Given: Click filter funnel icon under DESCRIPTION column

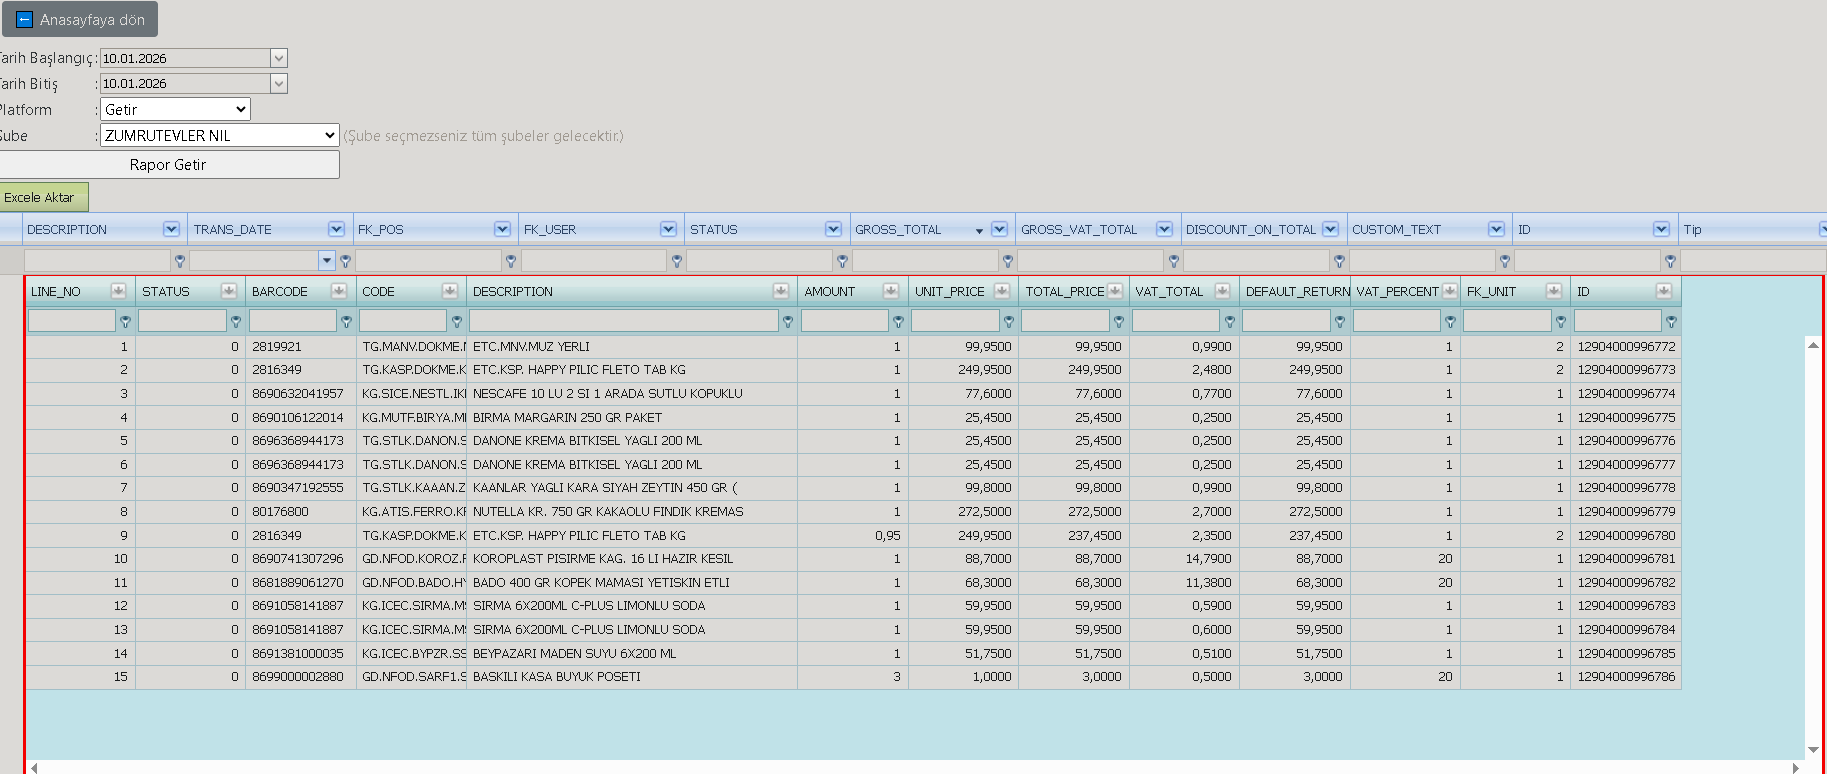Looking at the screenshot, I should [x=788, y=322].
